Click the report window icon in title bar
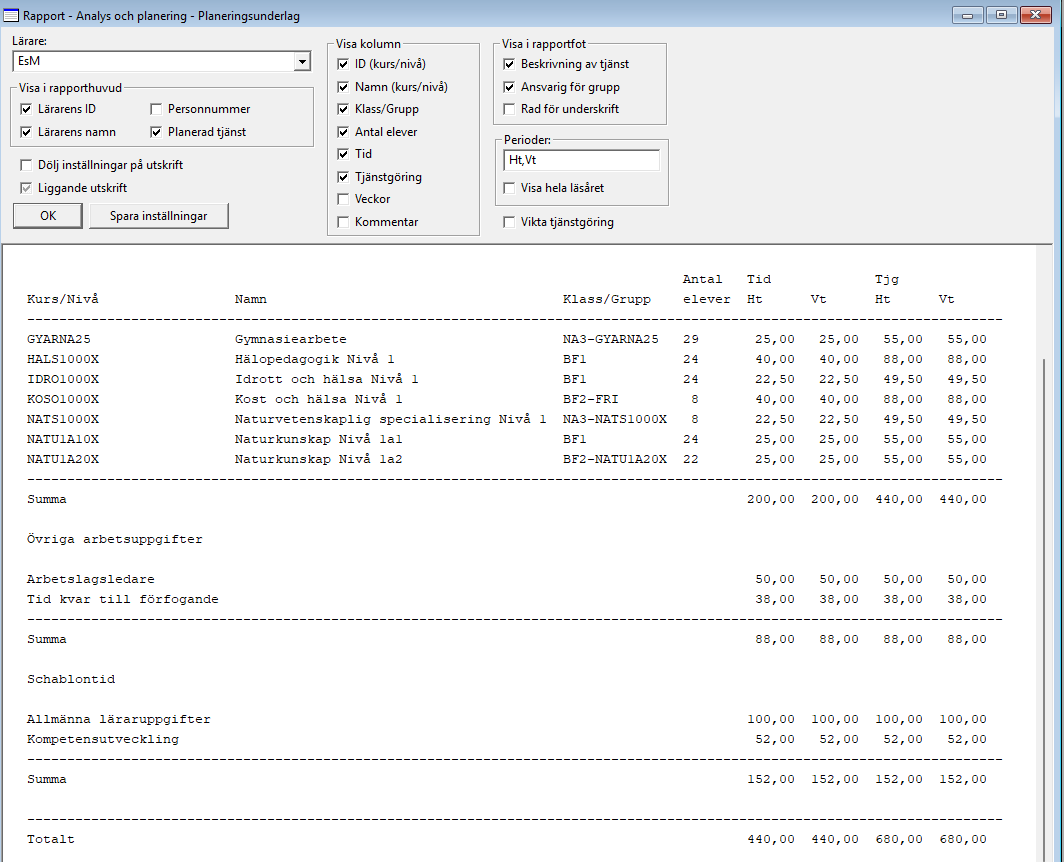The height and width of the screenshot is (862, 1064). tap(11, 15)
